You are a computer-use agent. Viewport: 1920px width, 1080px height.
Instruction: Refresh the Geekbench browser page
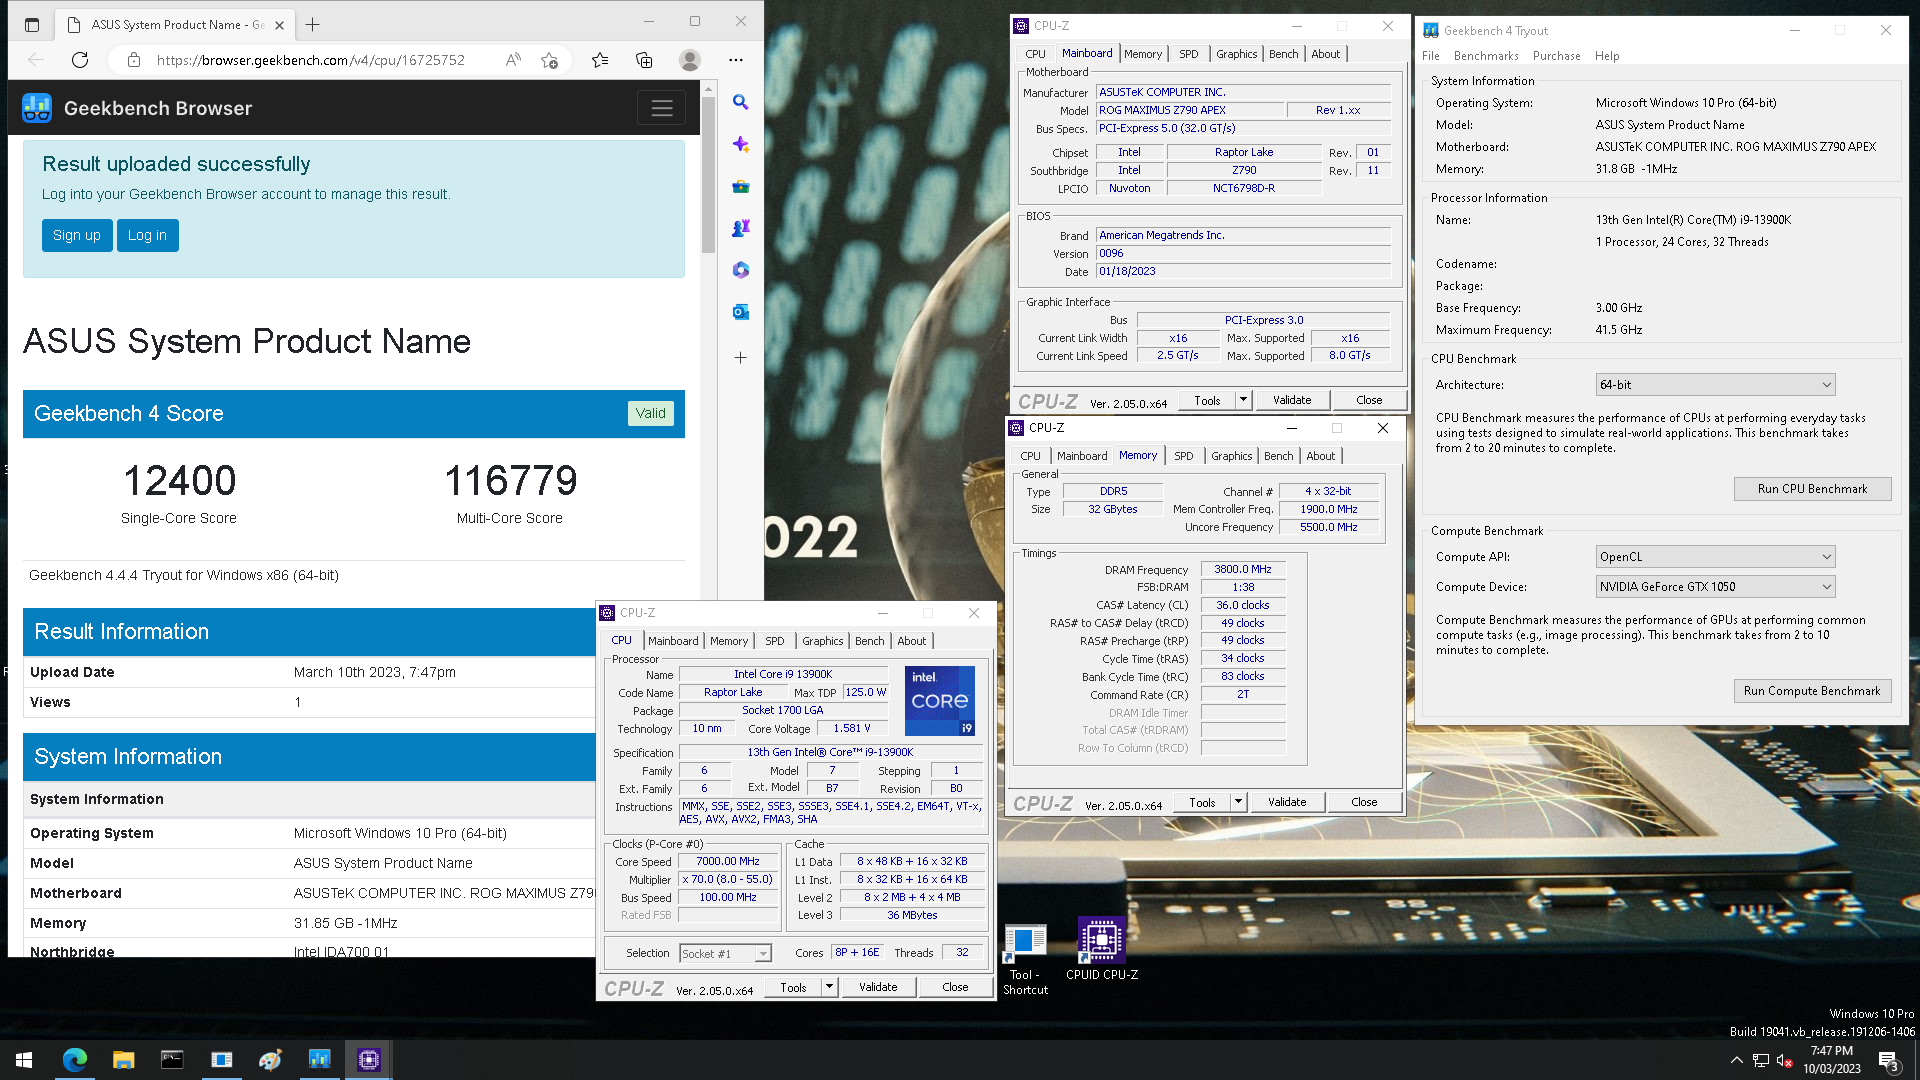pos(80,60)
